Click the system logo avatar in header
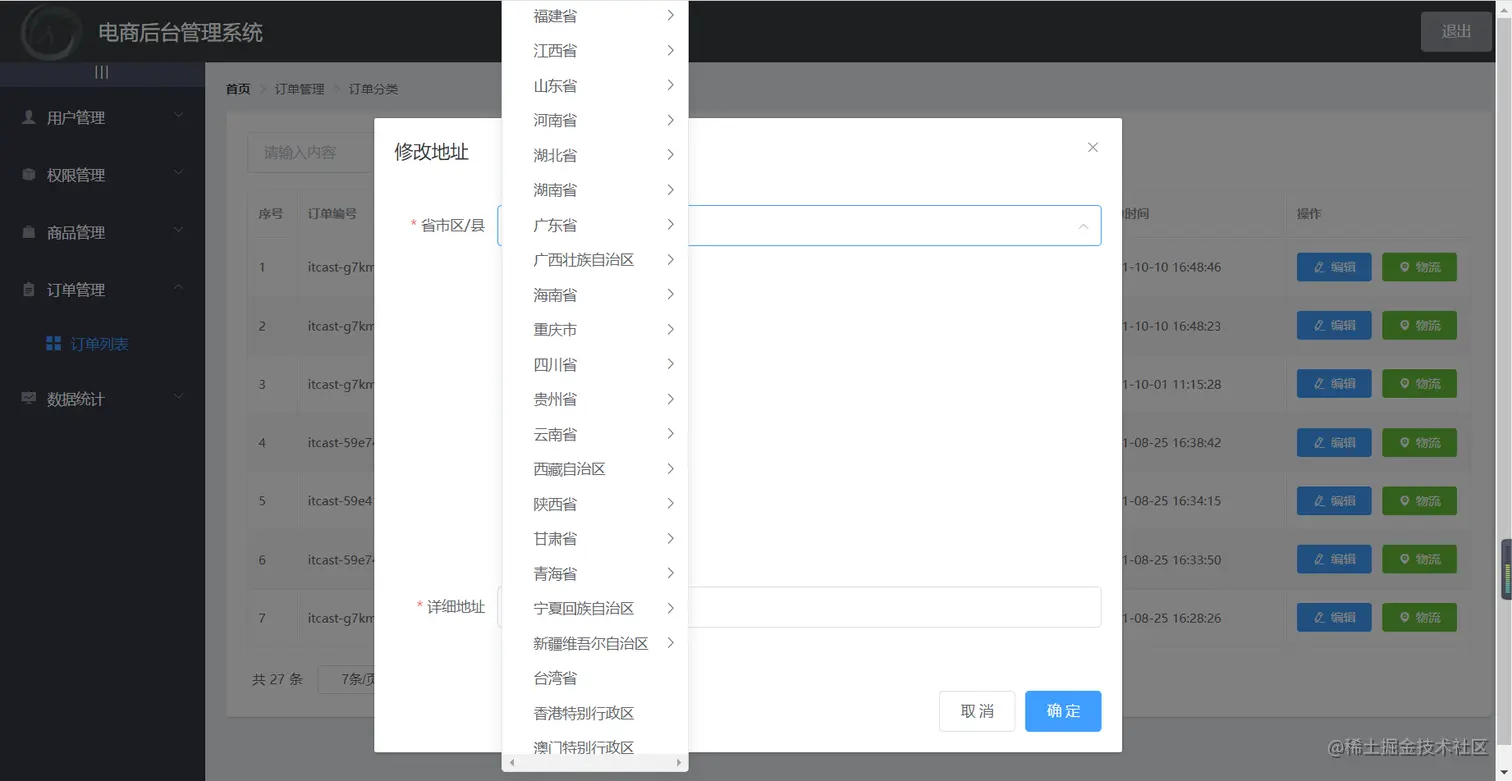The width and height of the screenshot is (1512, 781). 51,31
